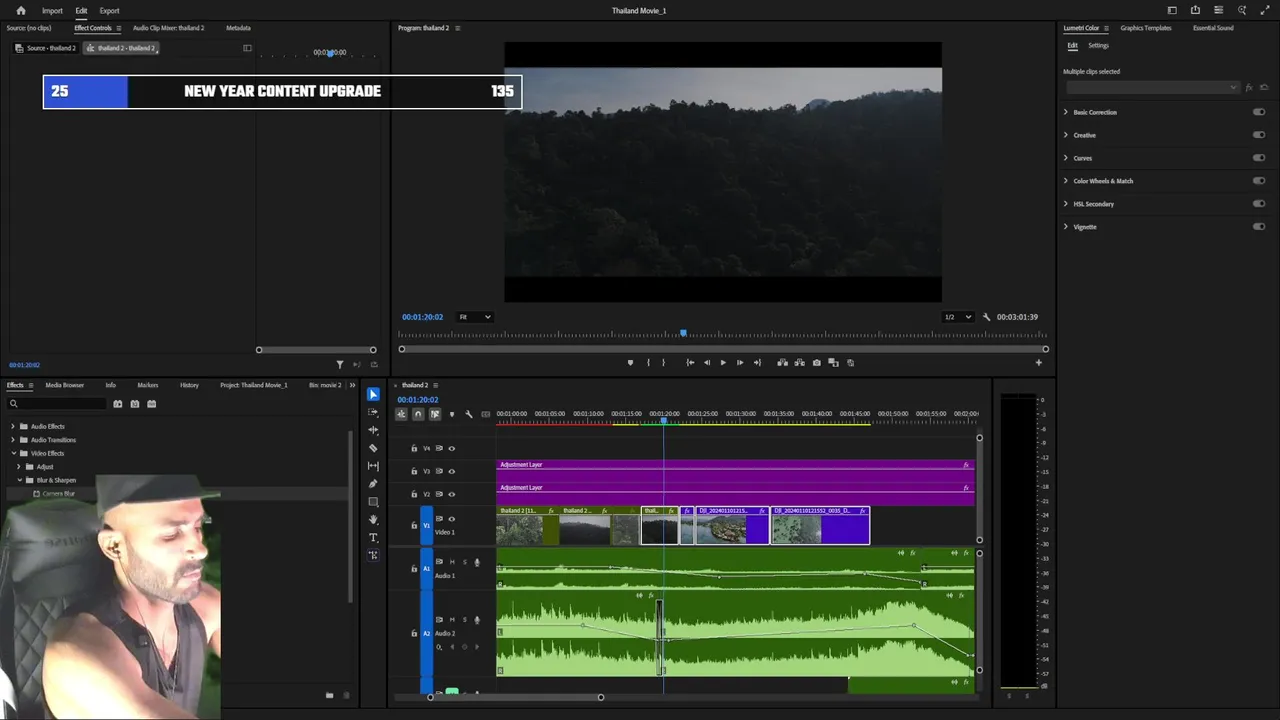
Task: Click the effects search field
Action: click(56, 404)
